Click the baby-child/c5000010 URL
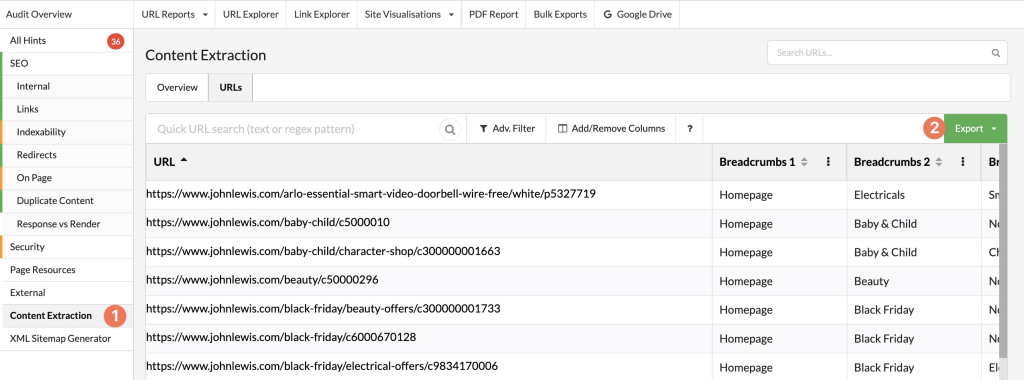Image resolution: width=1024 pixels, height=380 pixels. click(268, 223)
